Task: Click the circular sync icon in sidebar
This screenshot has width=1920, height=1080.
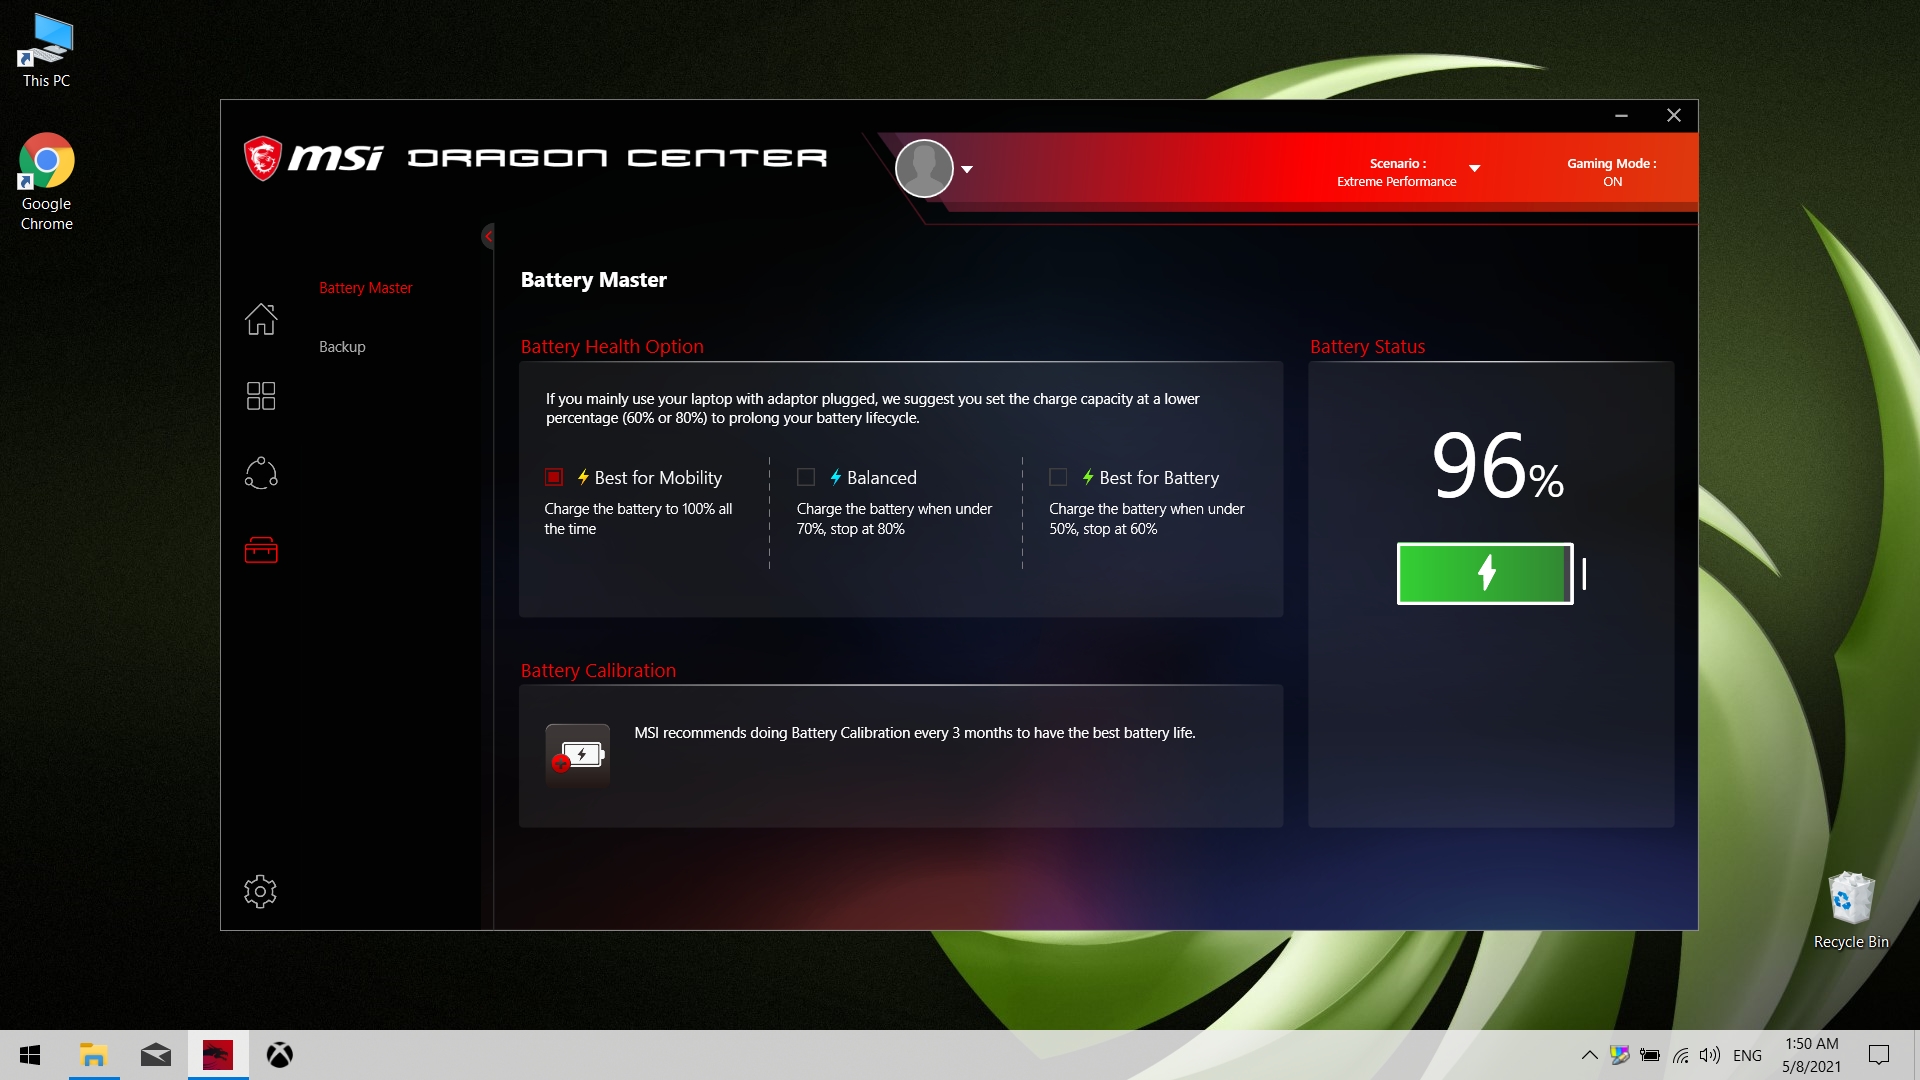Action: point(261,473)
